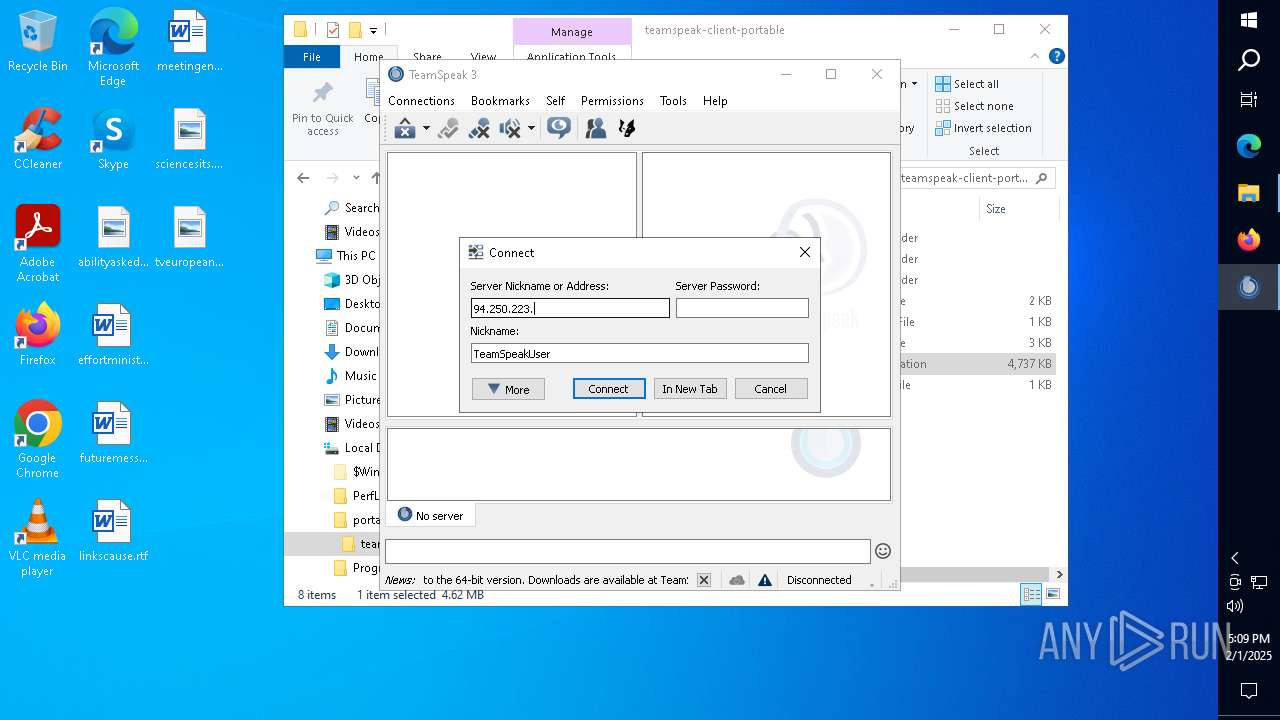Viewport: 1280px width, 720px height.
Task: Open Microsoft Edge desktop shortcut
Action: coord(113,48)
